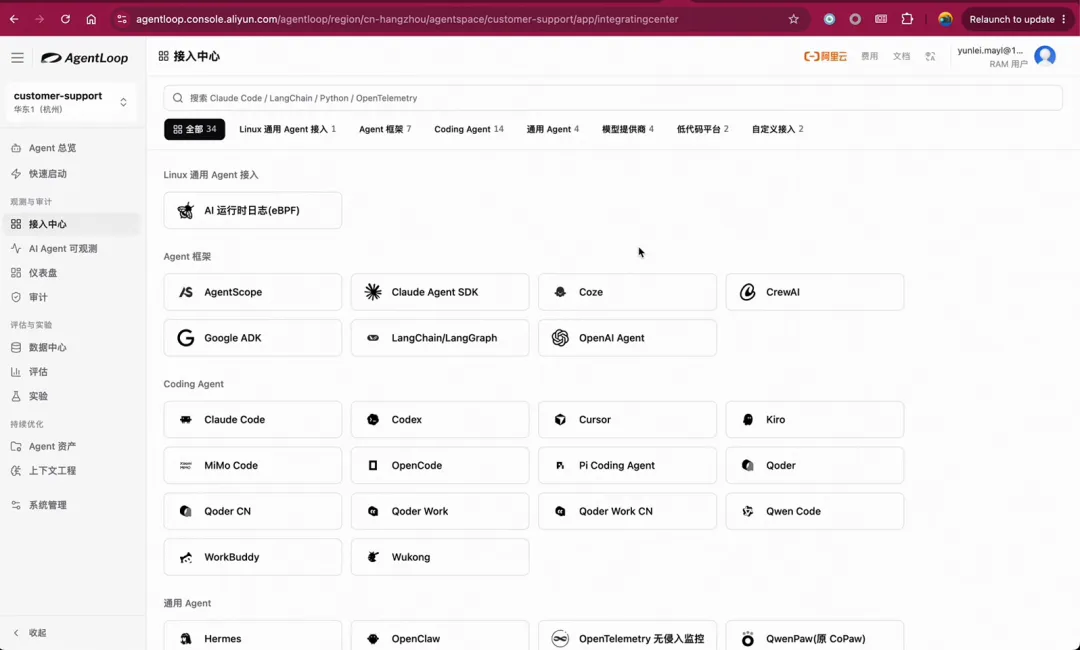Viewport: 1080px width, 650px height.
Task: Select the 全部 34 filter tab
Action: (x=194, y=129)
